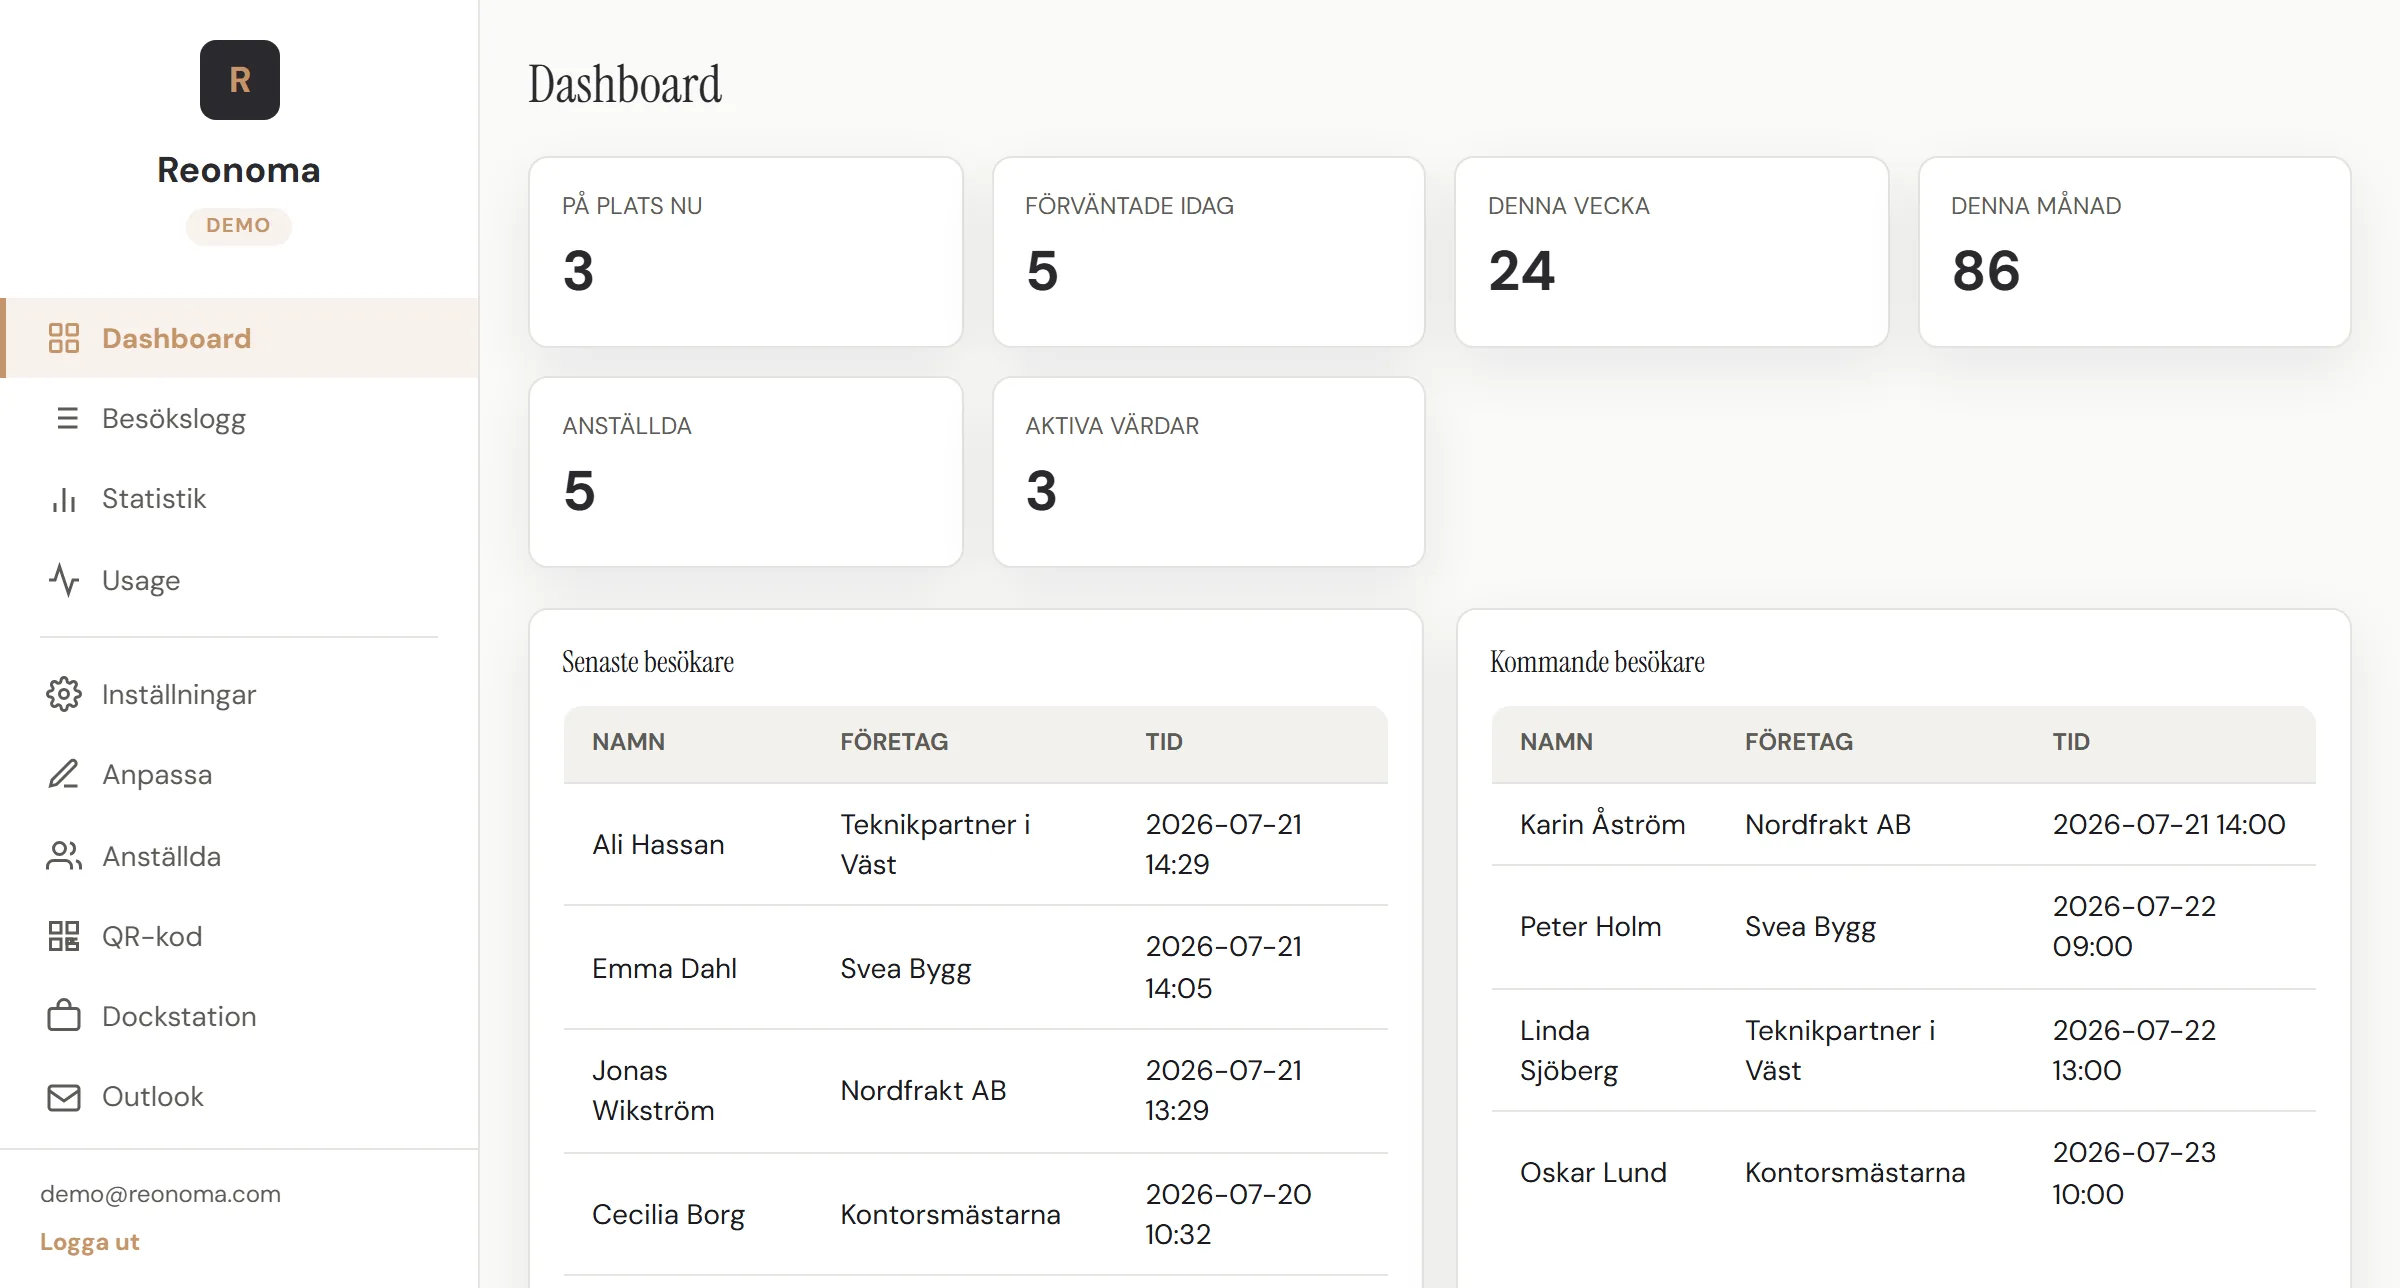Click the DEMO badge
The height and width of the screenshot is (1288, 2400).
238,226
